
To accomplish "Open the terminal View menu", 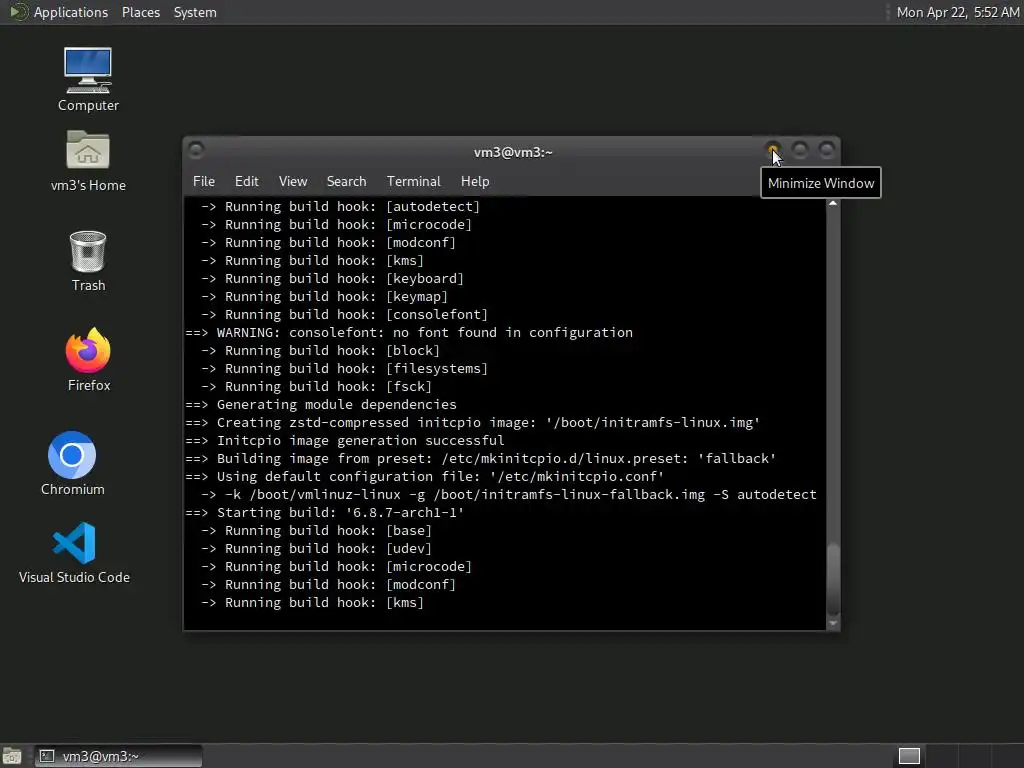I will point(293,182).
